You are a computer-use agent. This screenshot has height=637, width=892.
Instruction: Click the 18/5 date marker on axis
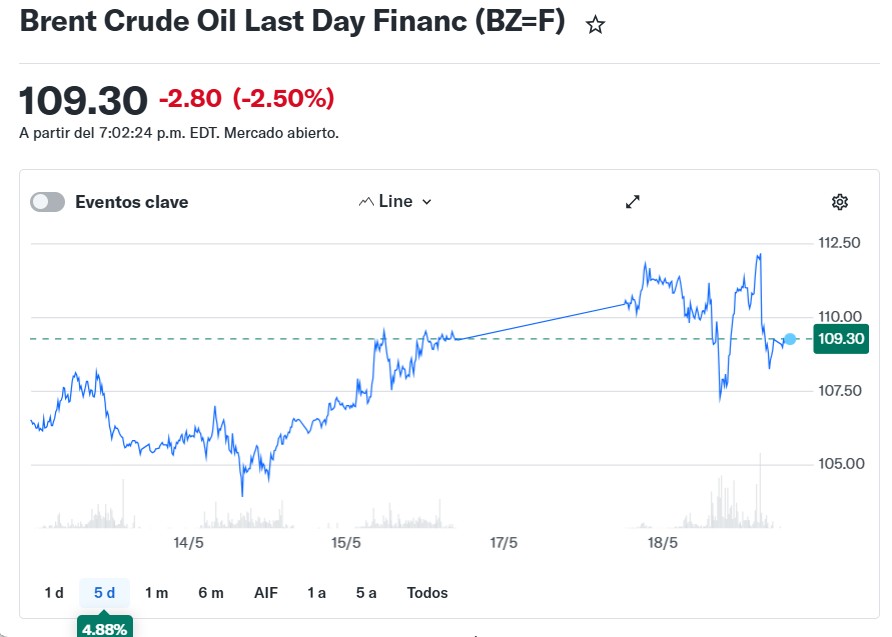point(663,543)
